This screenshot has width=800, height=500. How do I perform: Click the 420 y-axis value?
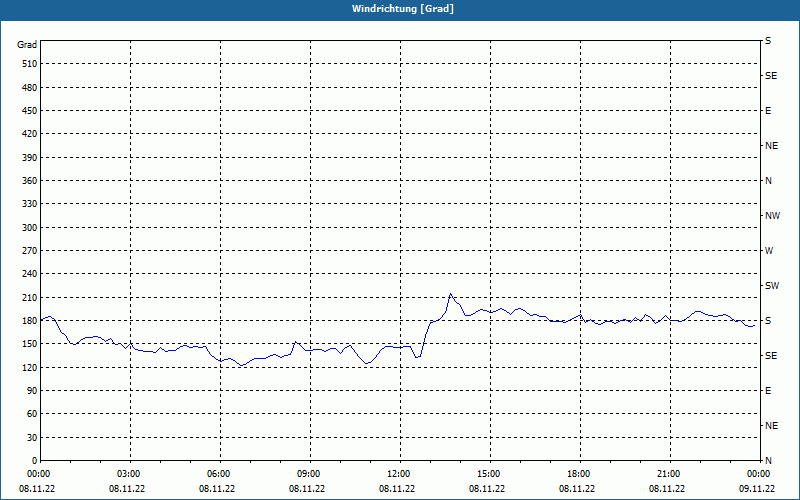pos(30,134)
